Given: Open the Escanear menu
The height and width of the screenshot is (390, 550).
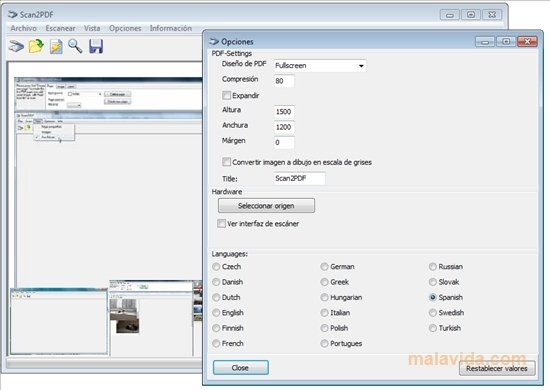Looking at the screenshot, I should [x=60, y=28].
